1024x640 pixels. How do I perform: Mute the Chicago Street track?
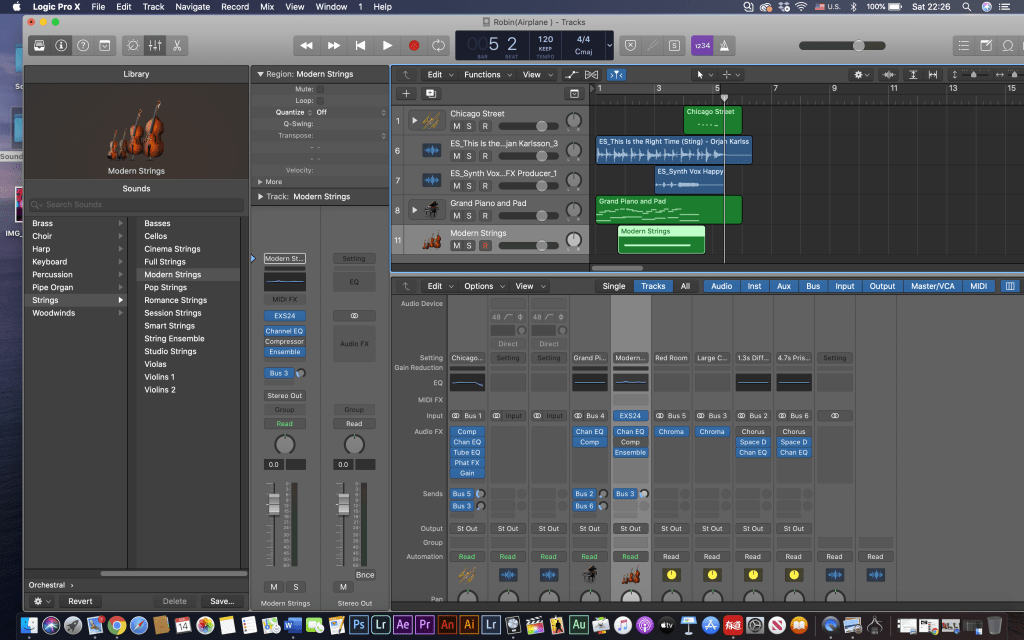(x=457, y=126)
